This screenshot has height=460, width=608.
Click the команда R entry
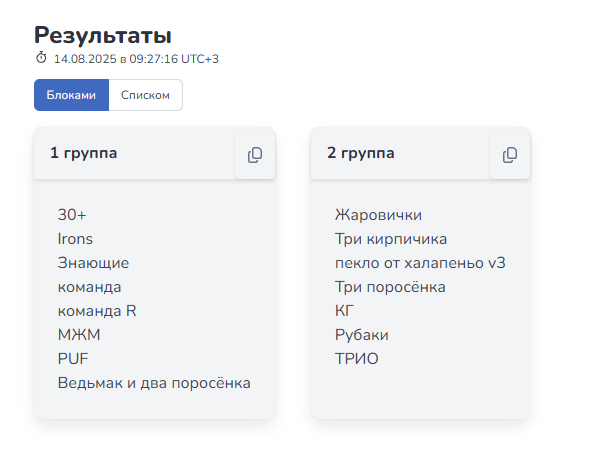97,311
